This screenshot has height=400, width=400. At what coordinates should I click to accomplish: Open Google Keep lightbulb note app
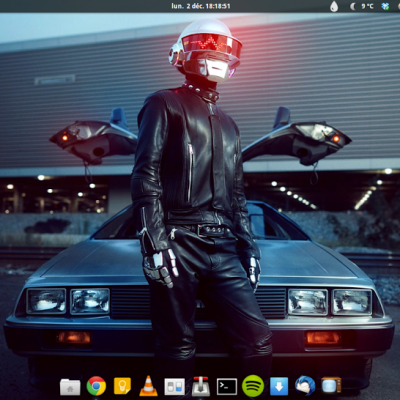tap(122, 386)
